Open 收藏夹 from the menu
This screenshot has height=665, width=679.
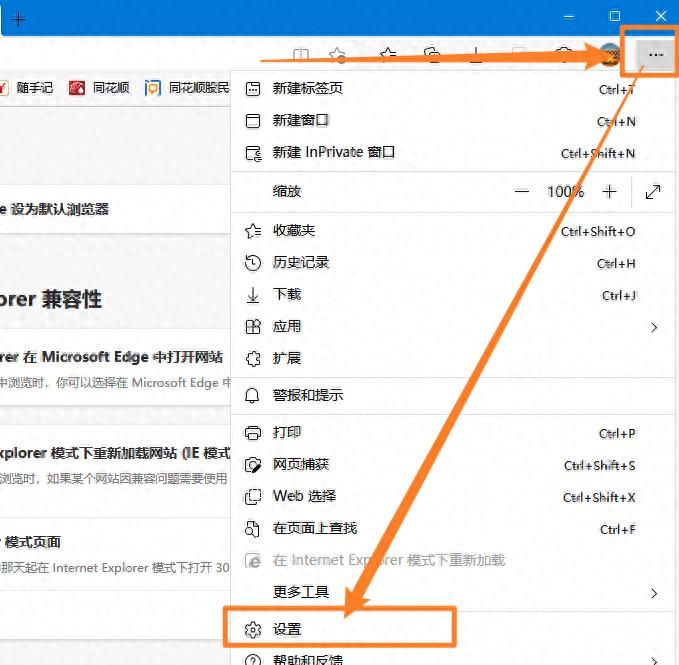pos(451,231)
